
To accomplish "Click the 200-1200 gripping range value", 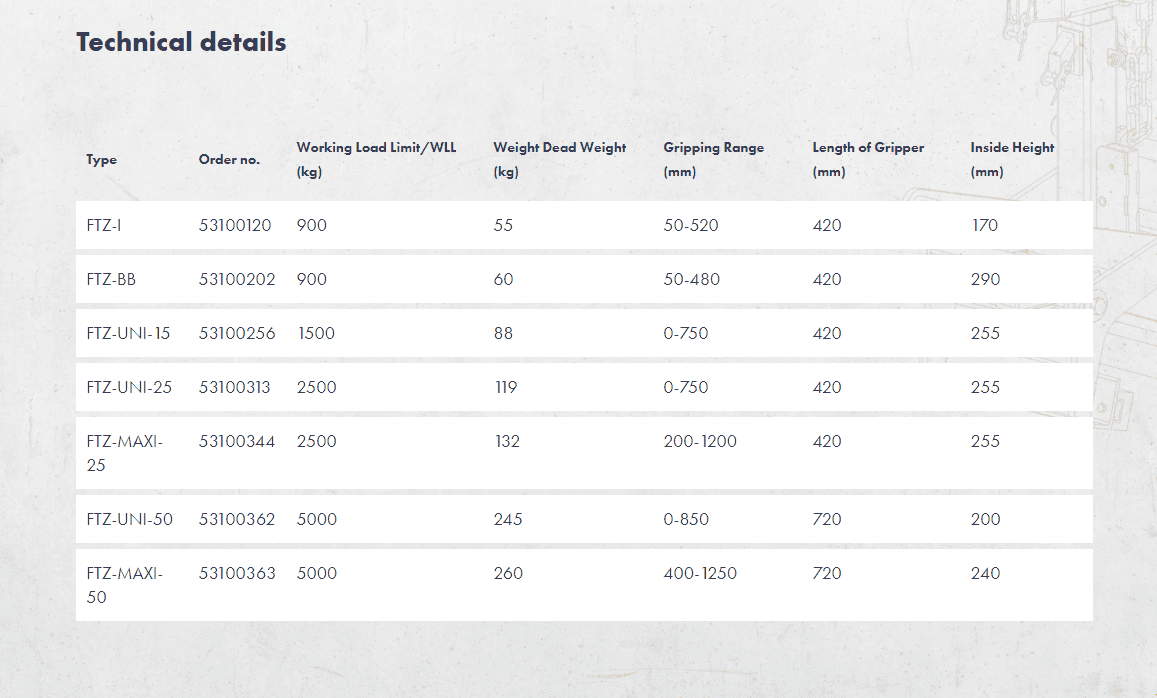I will (700, 442).
